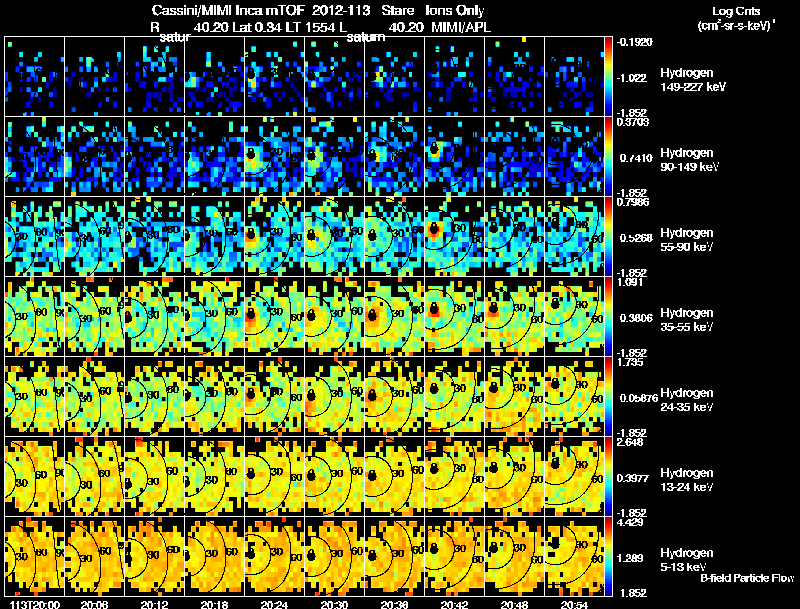Select the '20:06' time label
Viewport: 800px width, 609px height.
[94, 605]
